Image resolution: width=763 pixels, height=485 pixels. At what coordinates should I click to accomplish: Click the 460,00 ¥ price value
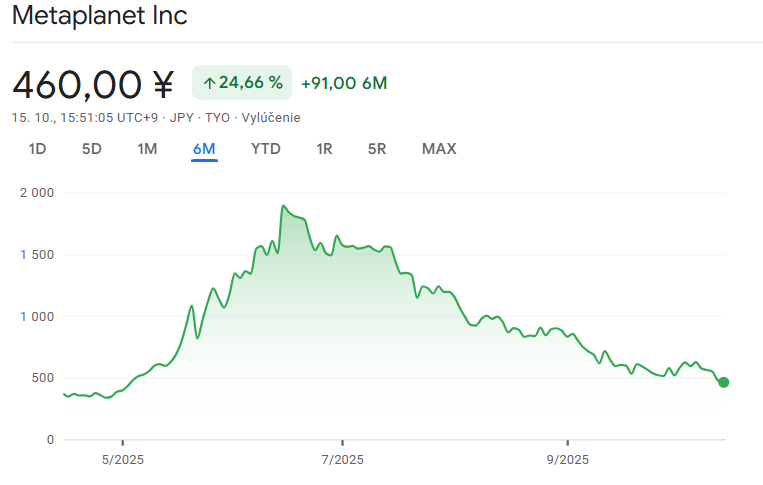(x=93, y=84)
